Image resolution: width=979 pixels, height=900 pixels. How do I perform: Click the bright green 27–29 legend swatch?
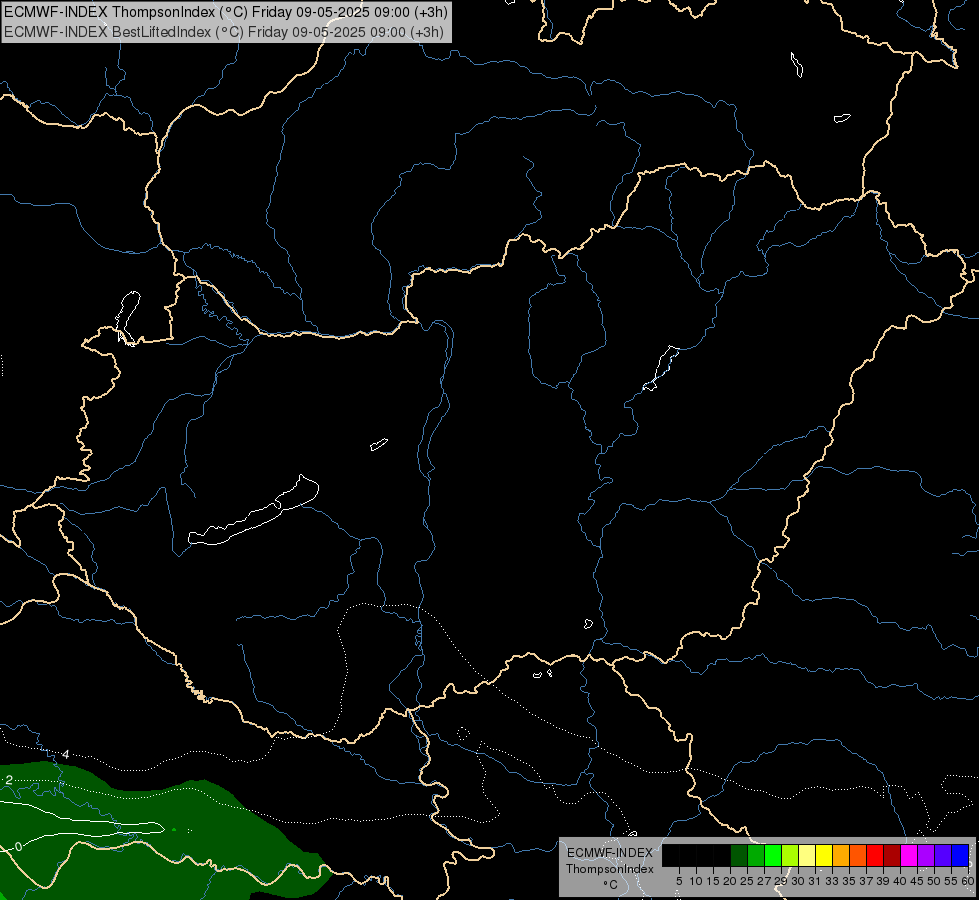coord(773,855)
